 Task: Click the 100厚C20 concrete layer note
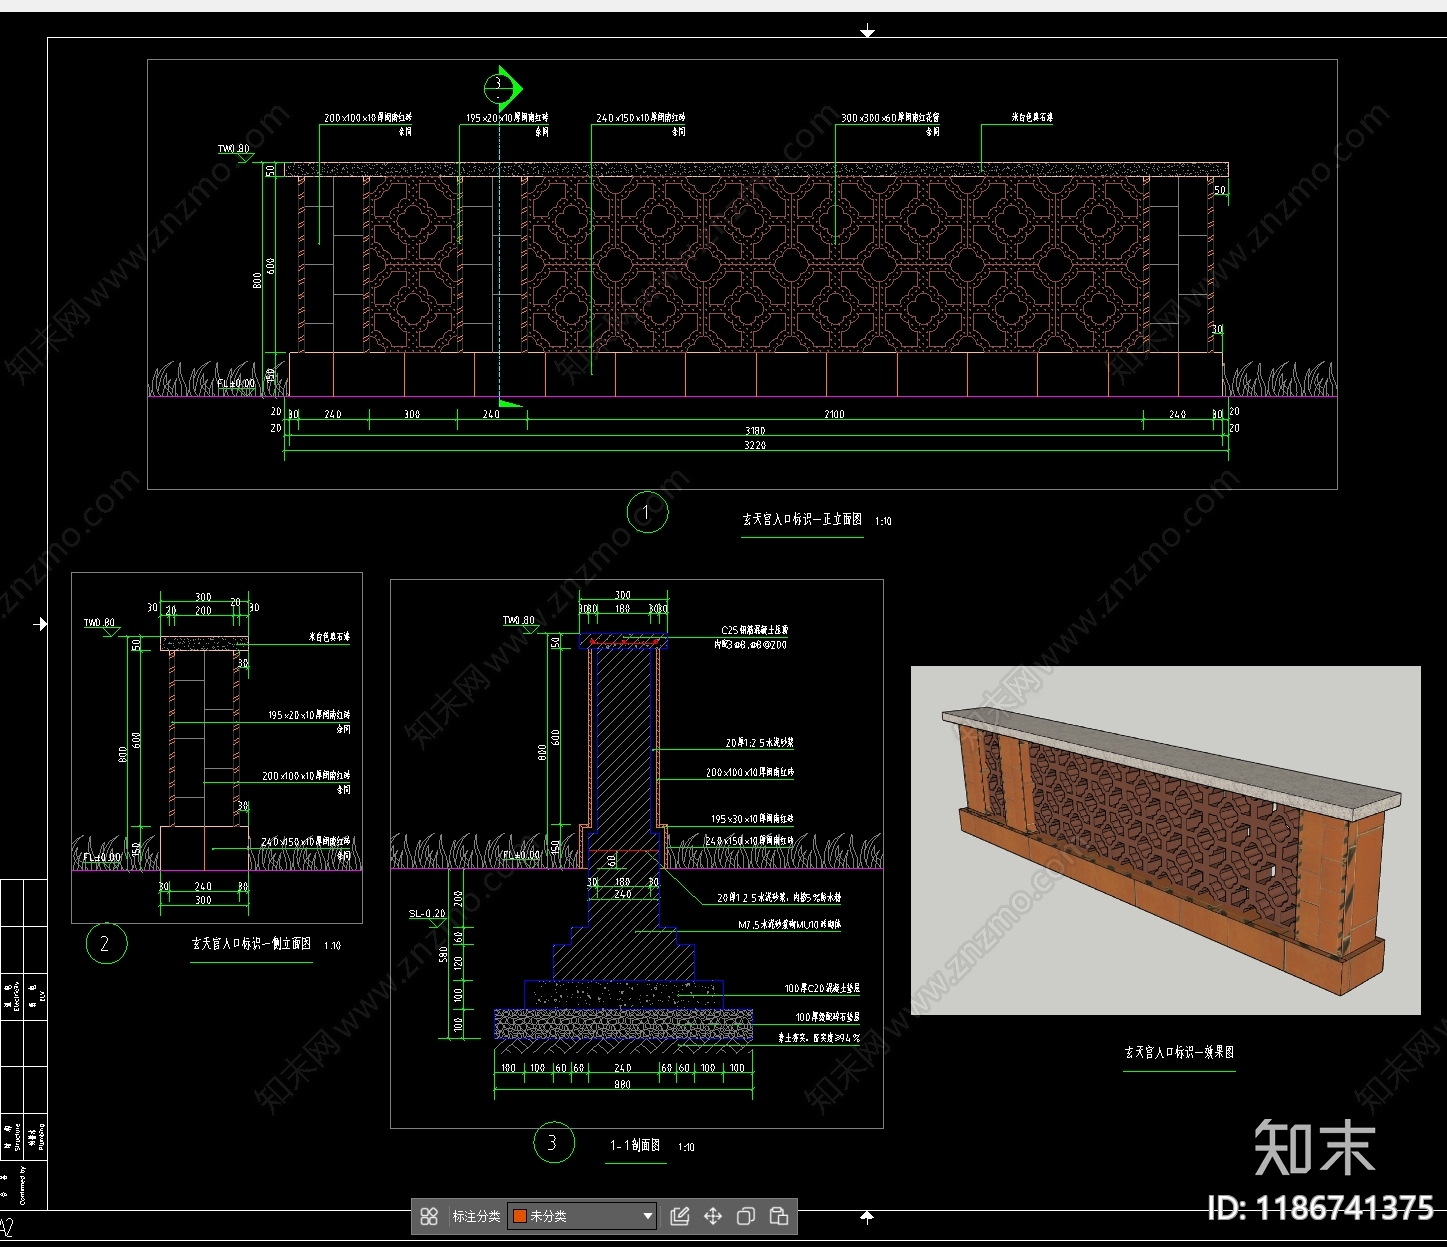tap(822, 988)
